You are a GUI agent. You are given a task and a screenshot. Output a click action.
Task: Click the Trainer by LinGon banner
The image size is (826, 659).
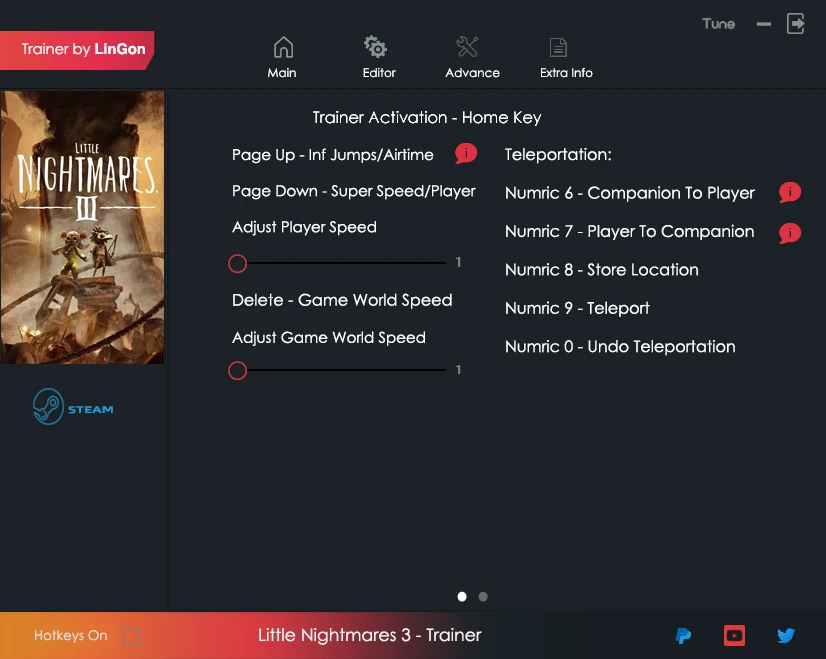click(77, 50)
